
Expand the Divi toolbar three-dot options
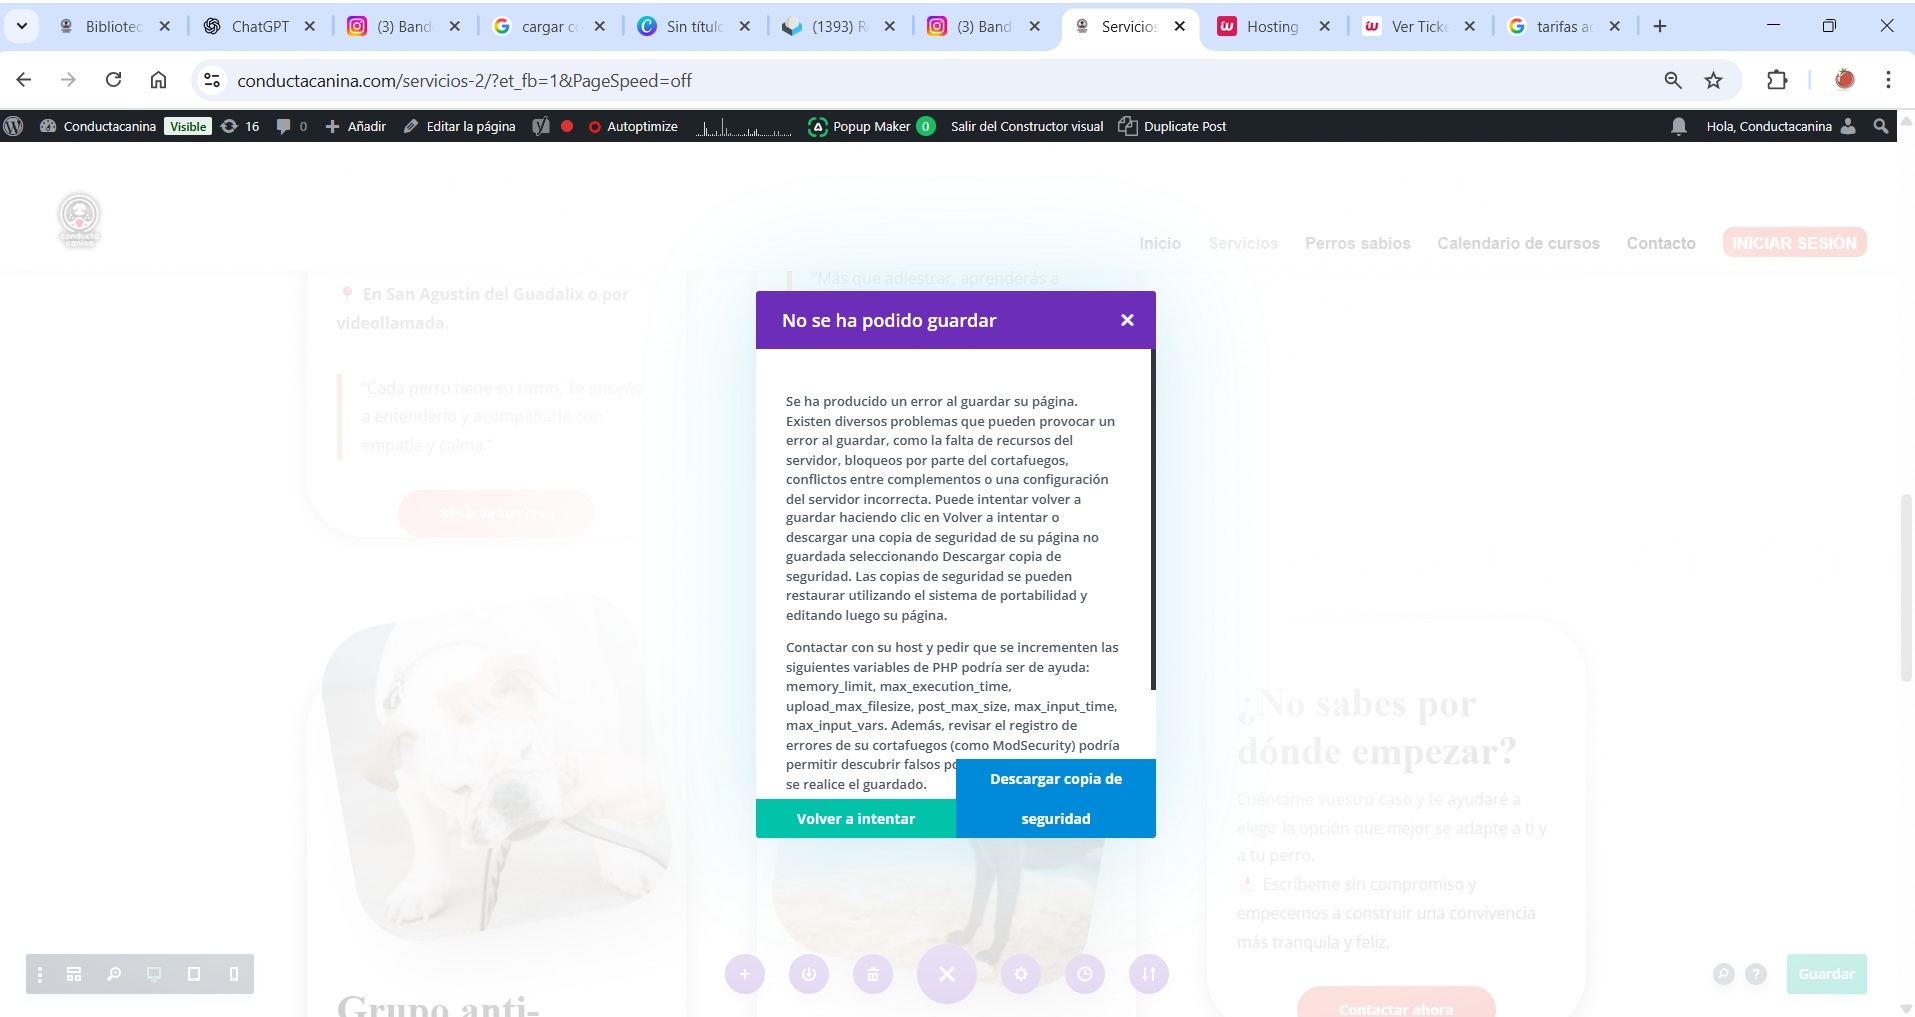click(x=40, y=974)
